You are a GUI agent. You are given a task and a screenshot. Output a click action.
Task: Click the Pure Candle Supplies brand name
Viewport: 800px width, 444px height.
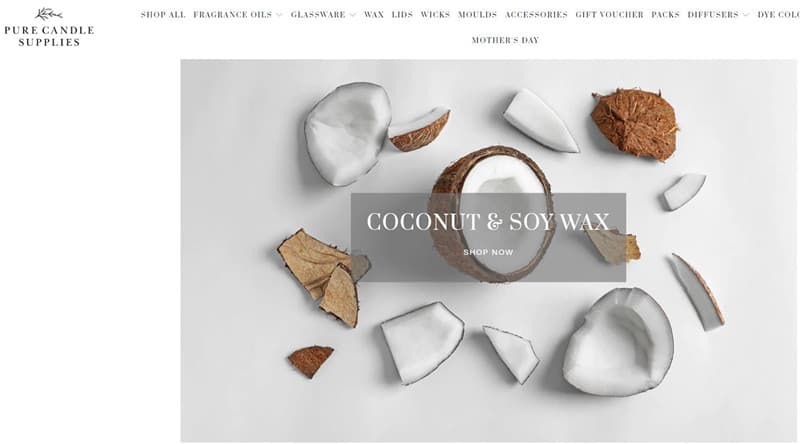[x=49, y=36]
